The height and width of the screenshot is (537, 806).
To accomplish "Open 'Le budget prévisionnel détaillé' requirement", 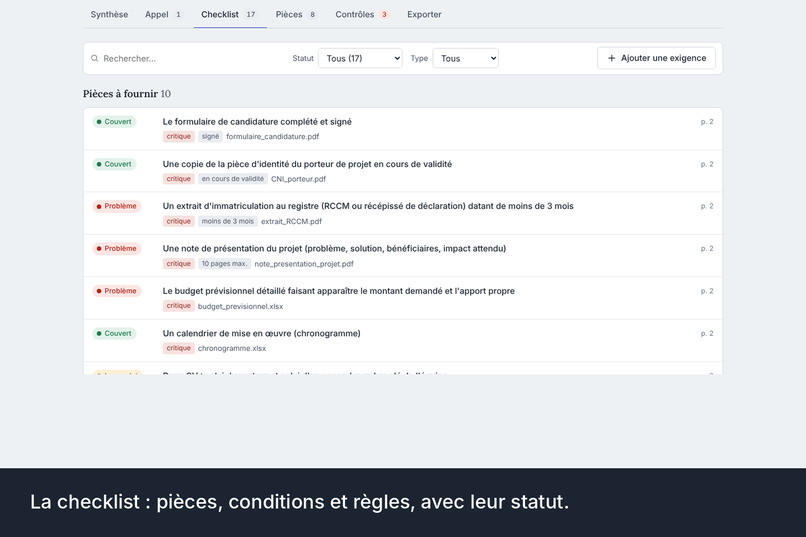I will click(338, 291).
